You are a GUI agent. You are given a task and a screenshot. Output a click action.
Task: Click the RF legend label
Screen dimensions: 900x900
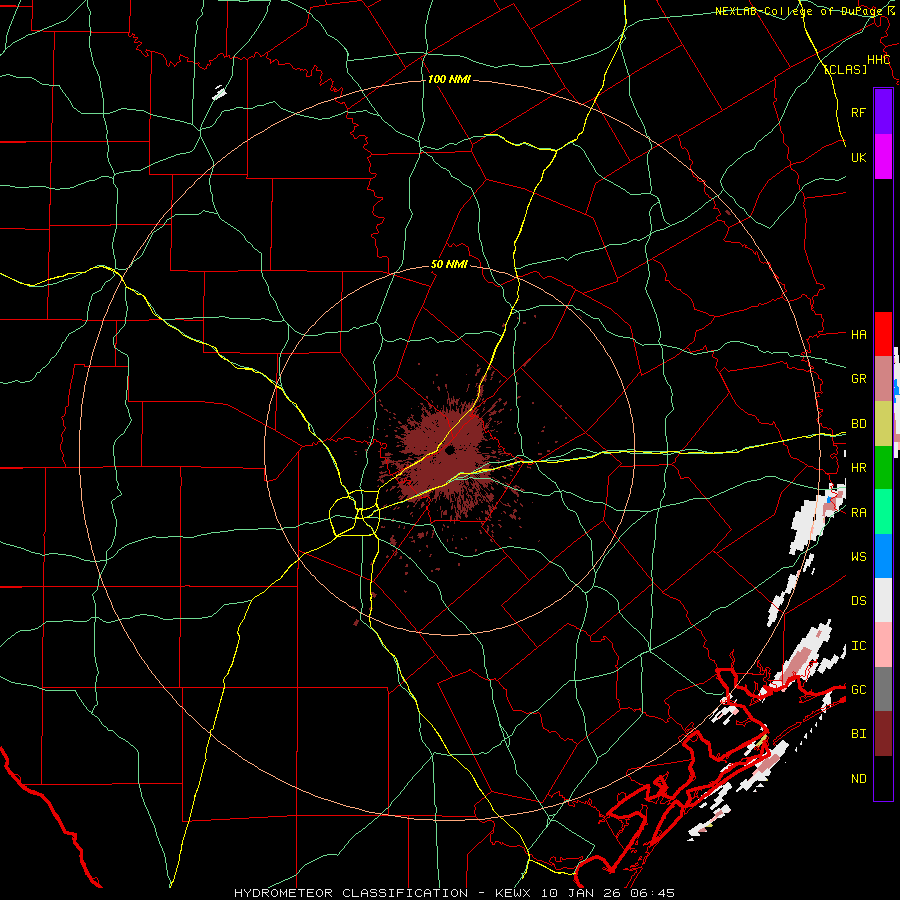point(858,112)
